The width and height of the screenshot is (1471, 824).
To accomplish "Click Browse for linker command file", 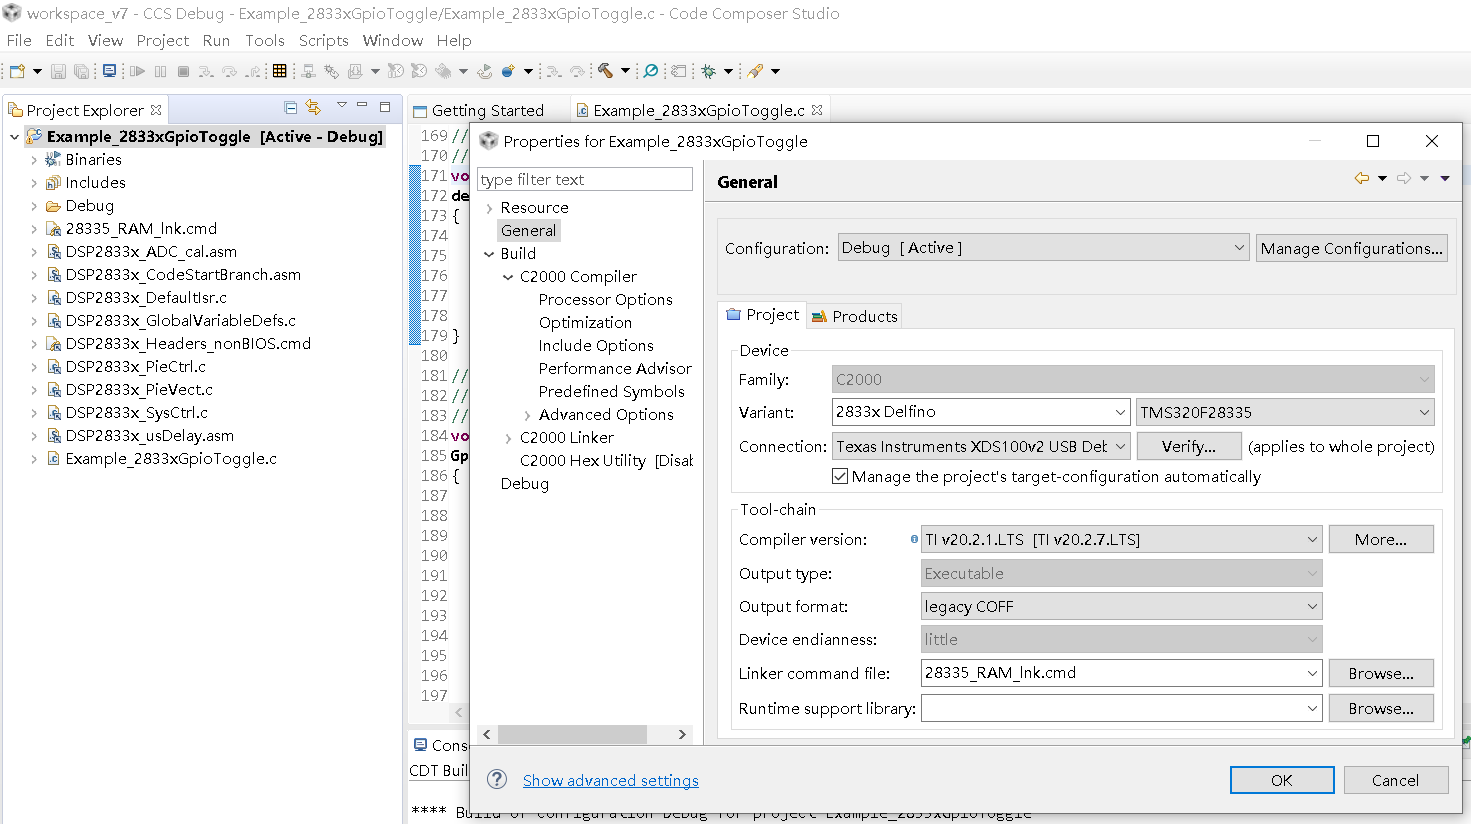I will (1381, 673).
